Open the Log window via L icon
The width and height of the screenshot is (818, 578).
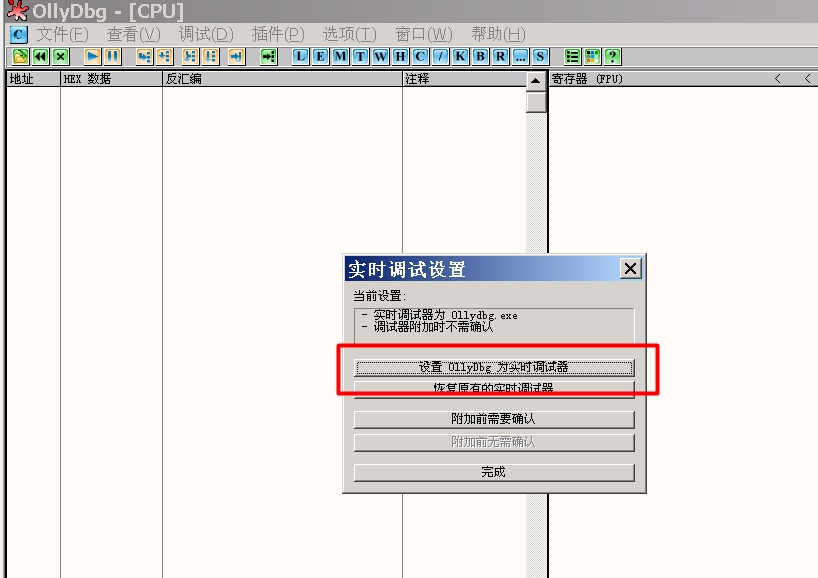pyautogui.click(x=300, y=57)
